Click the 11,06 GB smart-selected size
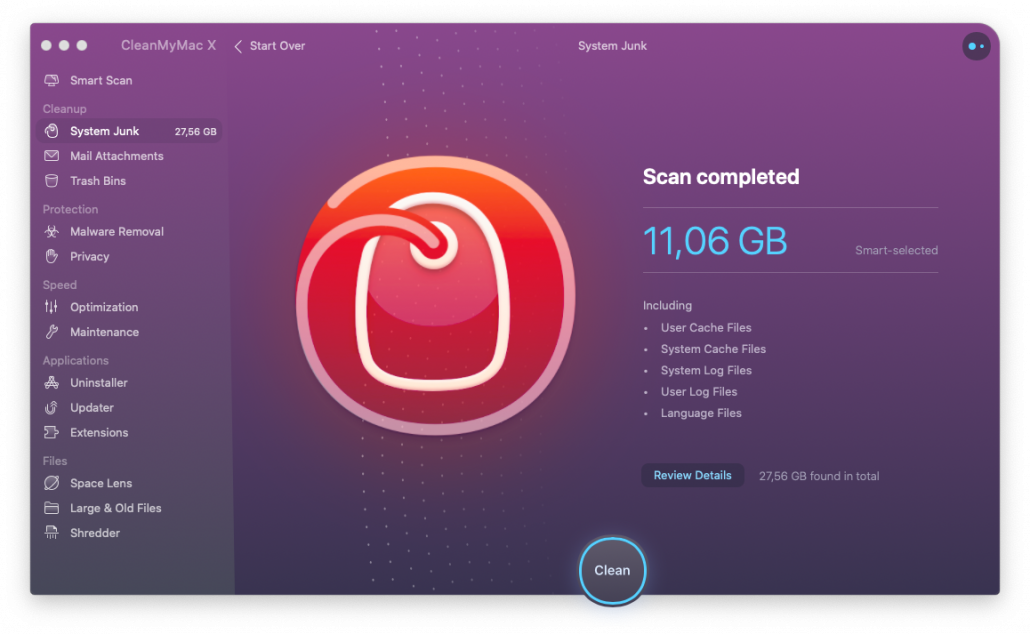The image size is (1030, 634). [714, 241]
